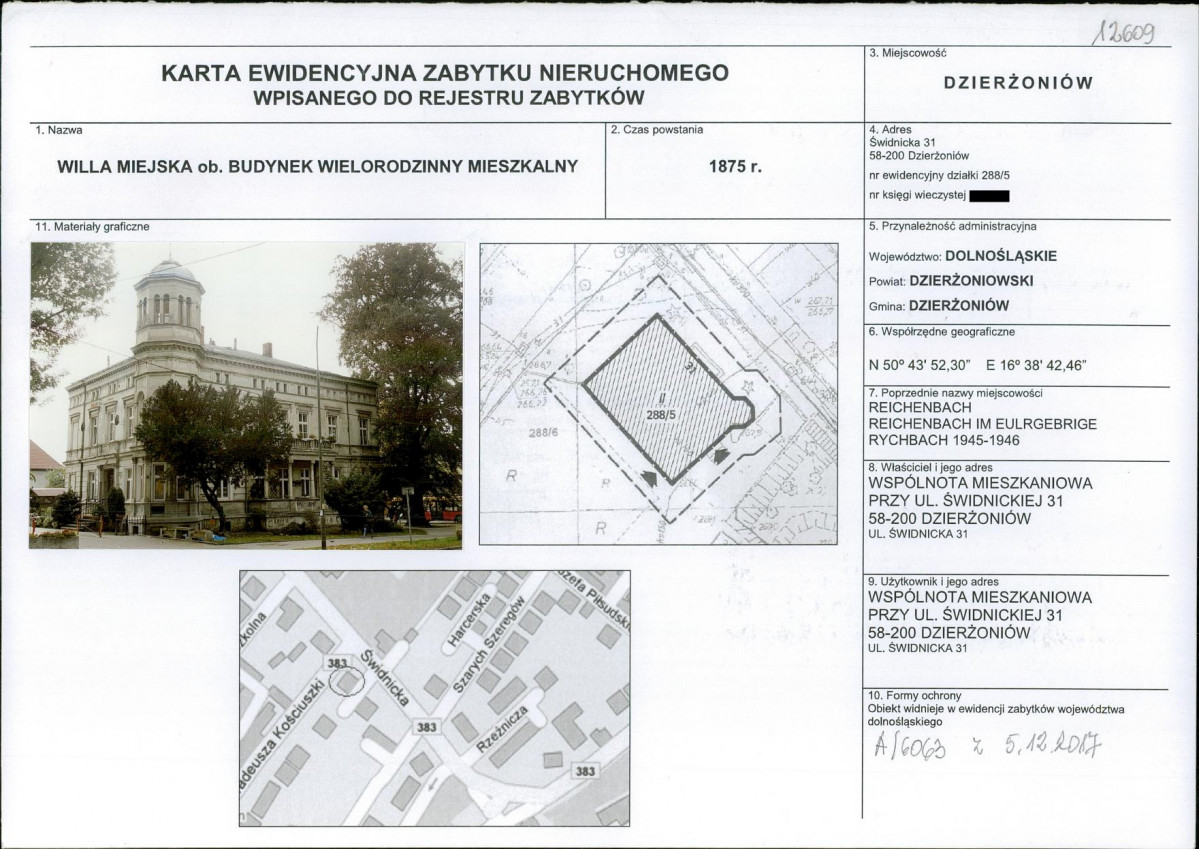Click the Świdnicka street label on the map
The width and height of the screenshot is (1199, 849).
pyautogui.click(x=383, y=678)
